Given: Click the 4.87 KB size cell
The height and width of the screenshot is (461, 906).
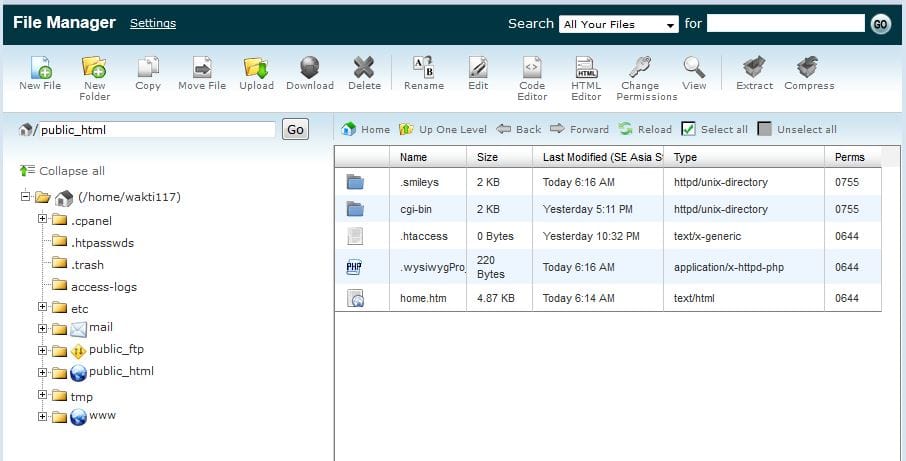Looking at the screenshot, I should pos(496,298).
